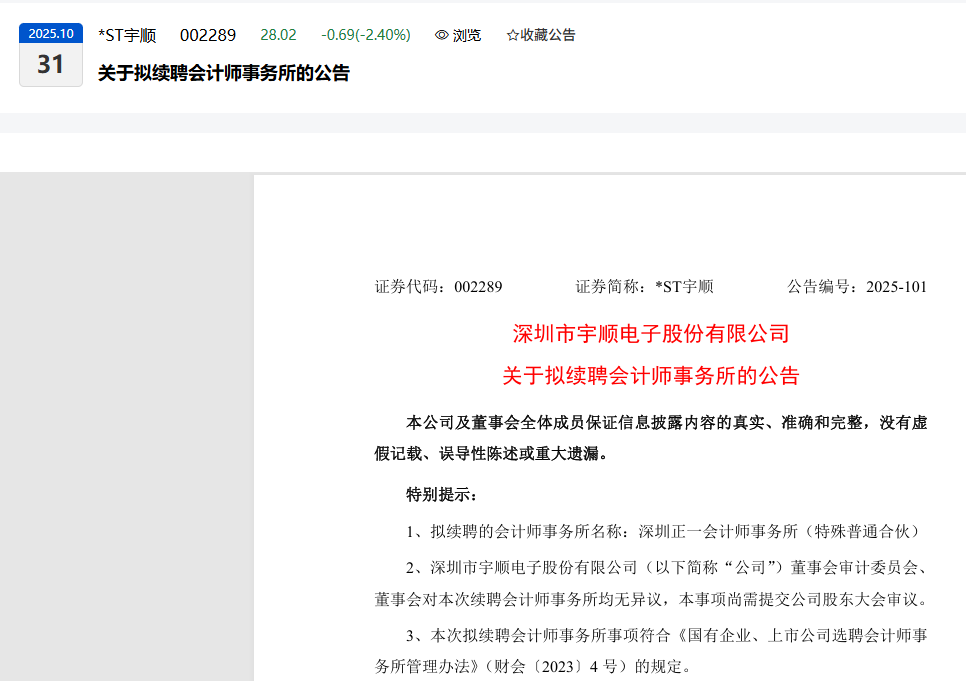The height and width of the screenshot is (681, 966).
Task: Click the line 假记载、误导性陈述或重大遗漏
Action: [x=492, y=454]
